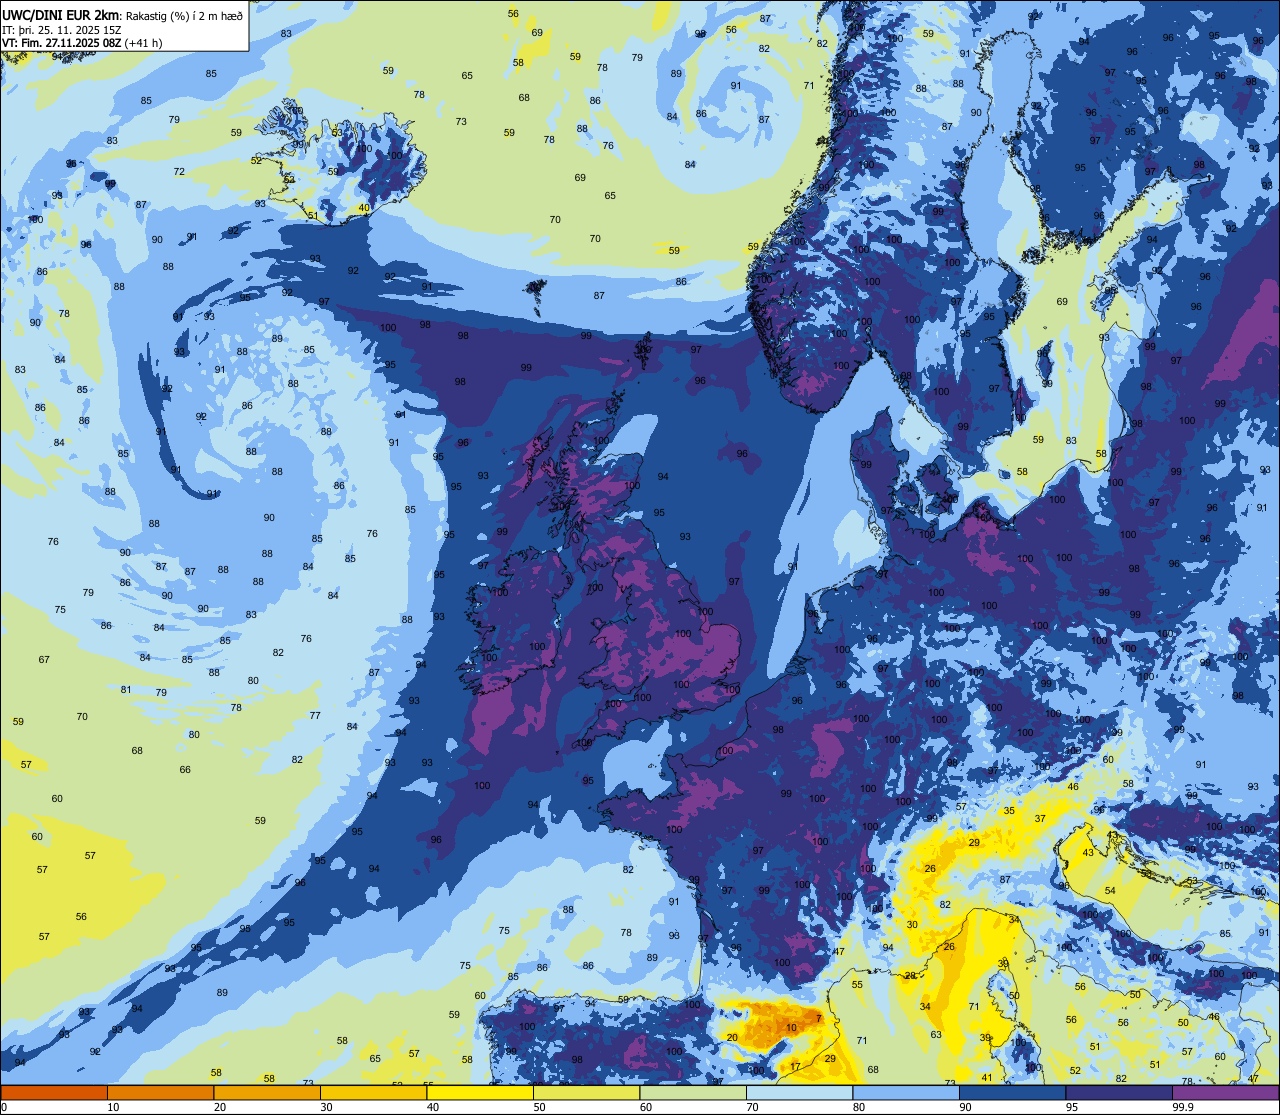The height and width of the screenshot is (1115, 1280).
Task: Click the indigo 95–99.9 legend swatch
Action: (x=1119, y=1092)
